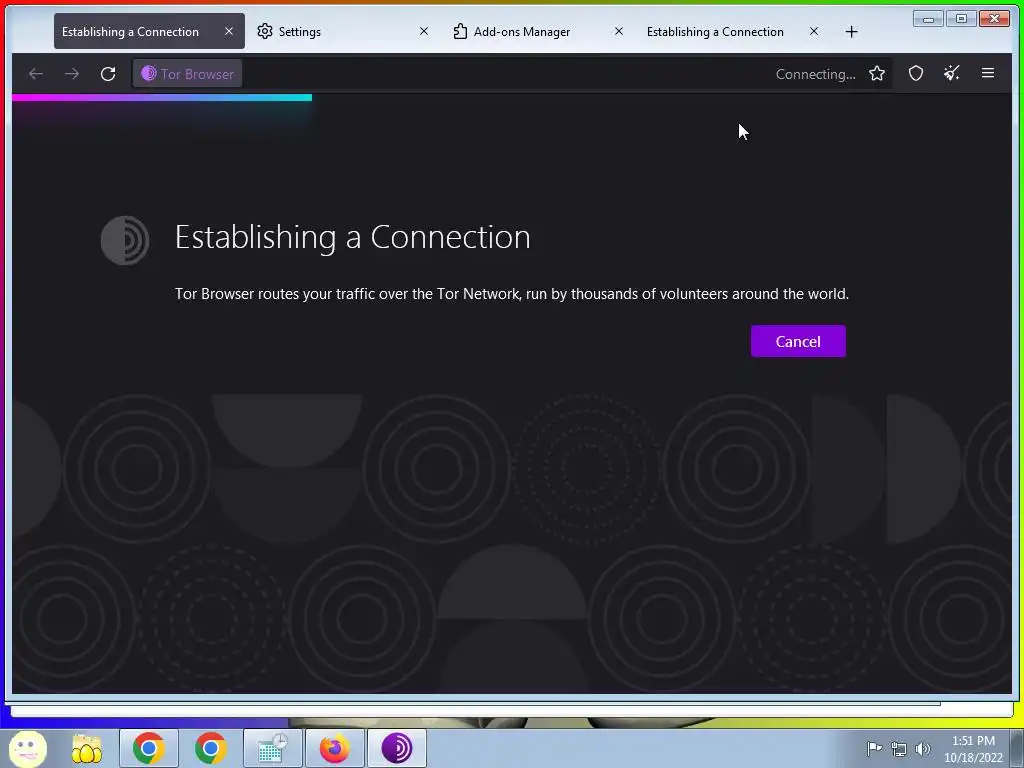Cancel the Tor connection attempt
This screenshot has height=768, width=1024.
coord(798,342)
